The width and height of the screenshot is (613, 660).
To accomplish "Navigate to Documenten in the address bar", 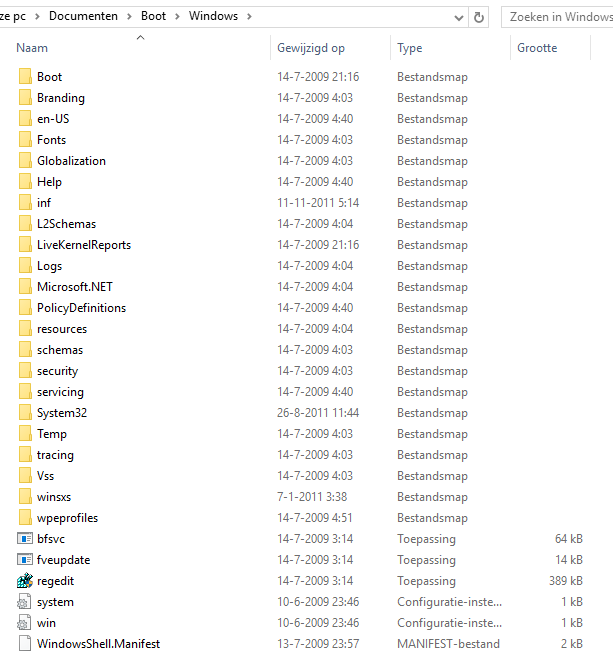I will click(x=83, y=16).
